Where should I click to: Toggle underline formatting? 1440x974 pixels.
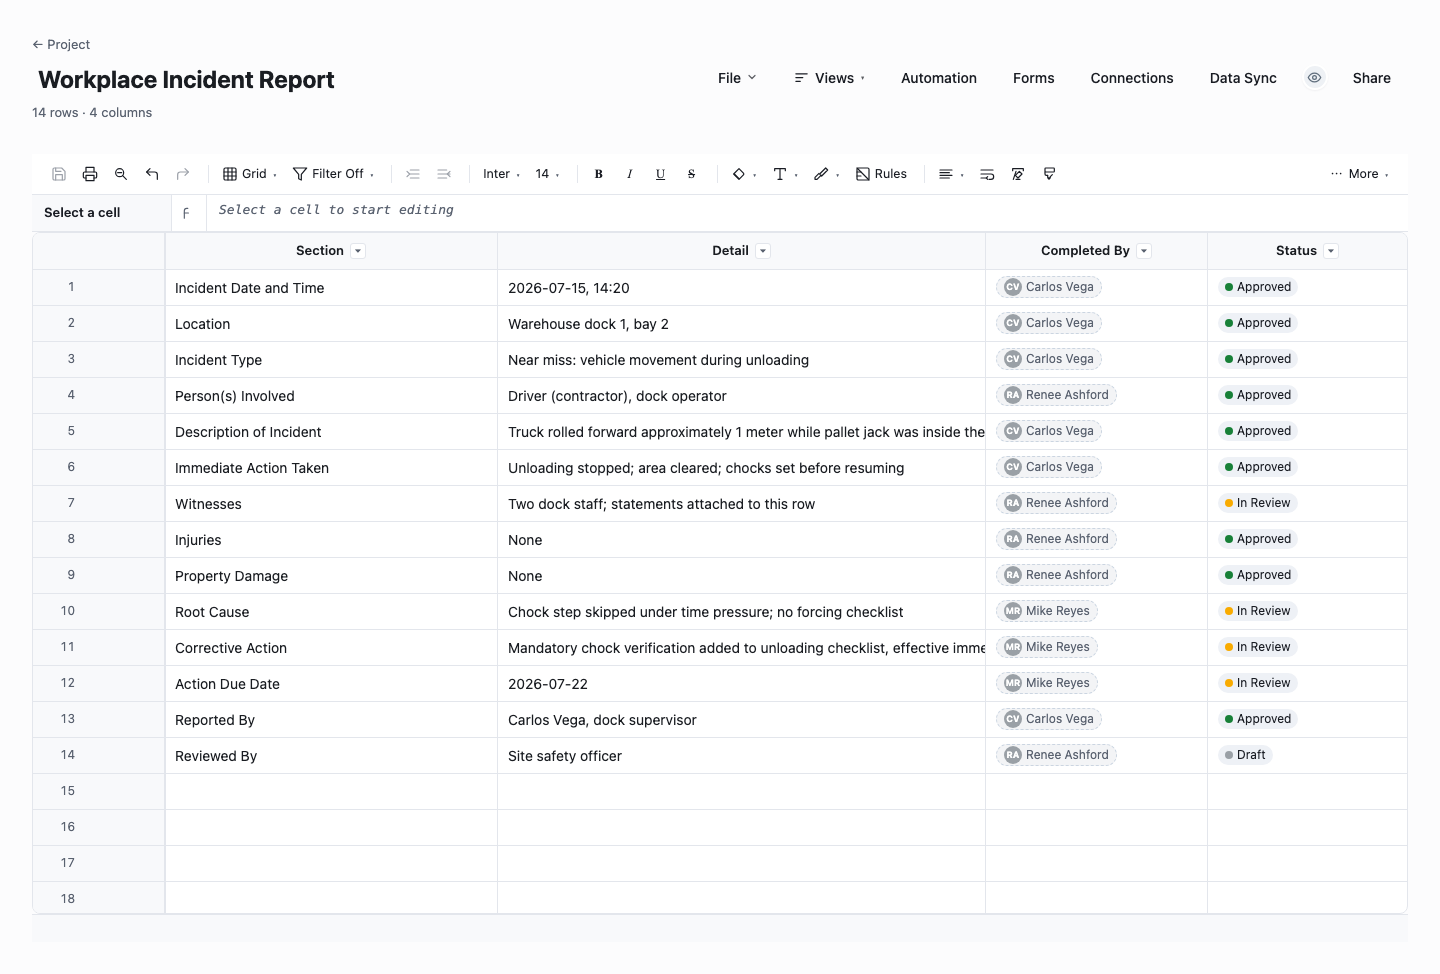click(661, 174)
